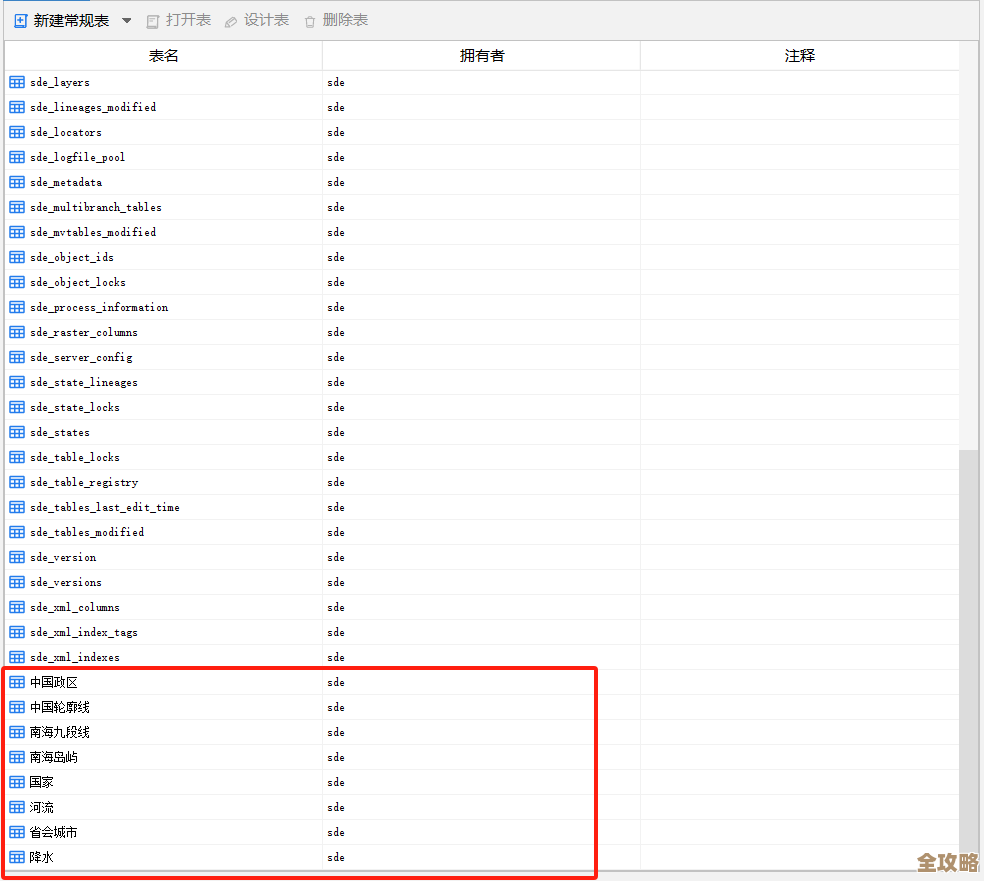Viewport: 984px width, 881px height.
Task: Click the 注释 column header
Action: pyautogui.click(x=799, y=56)
